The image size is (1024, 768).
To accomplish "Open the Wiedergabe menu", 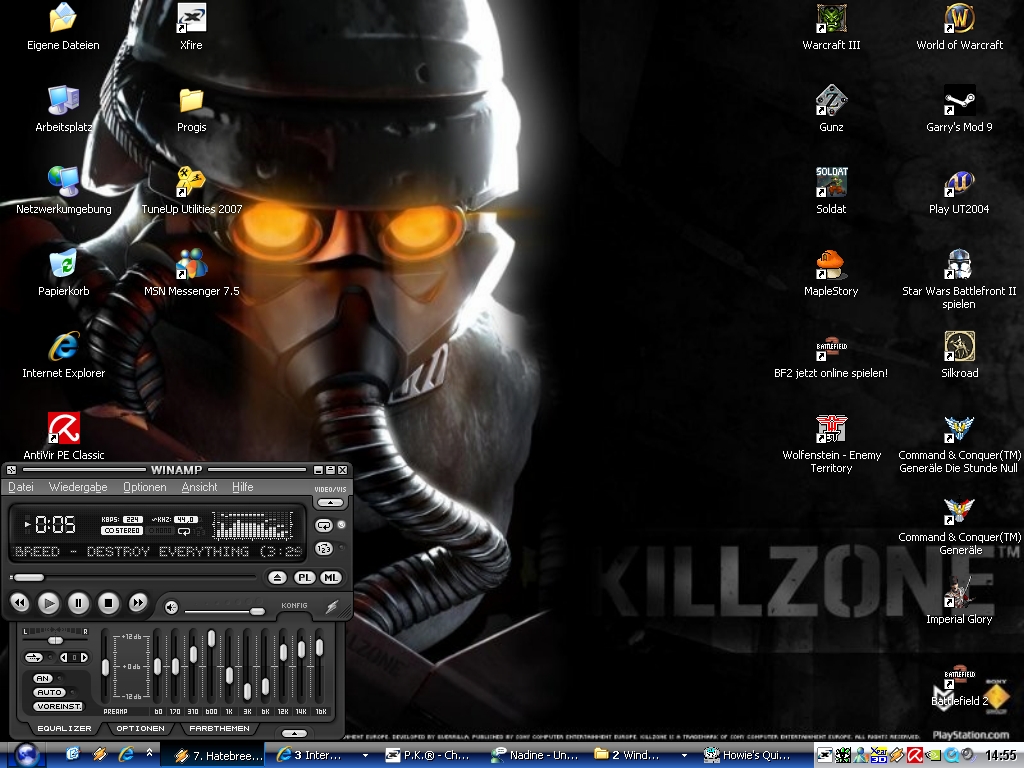I will click(x=78, y=487).
